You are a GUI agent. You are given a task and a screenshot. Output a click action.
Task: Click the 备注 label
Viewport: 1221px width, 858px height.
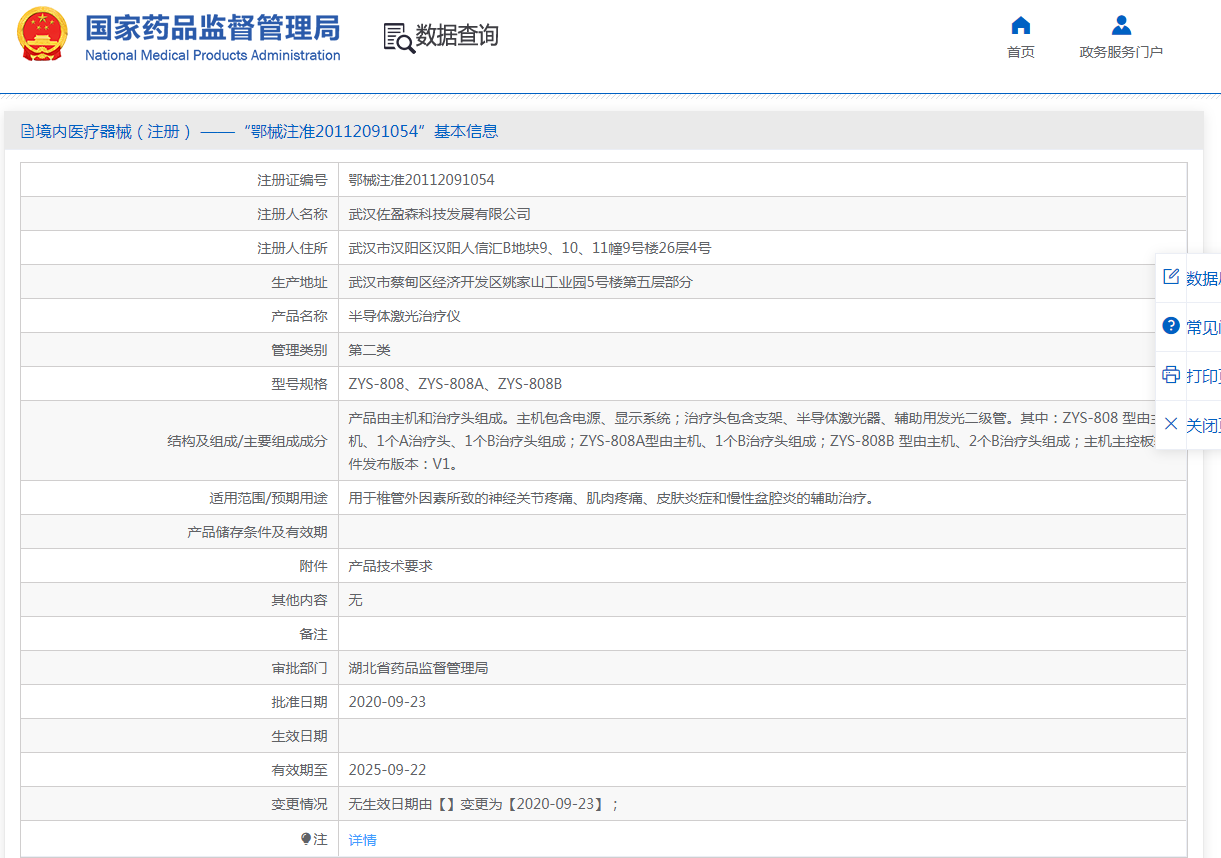[x=313, y=634]
